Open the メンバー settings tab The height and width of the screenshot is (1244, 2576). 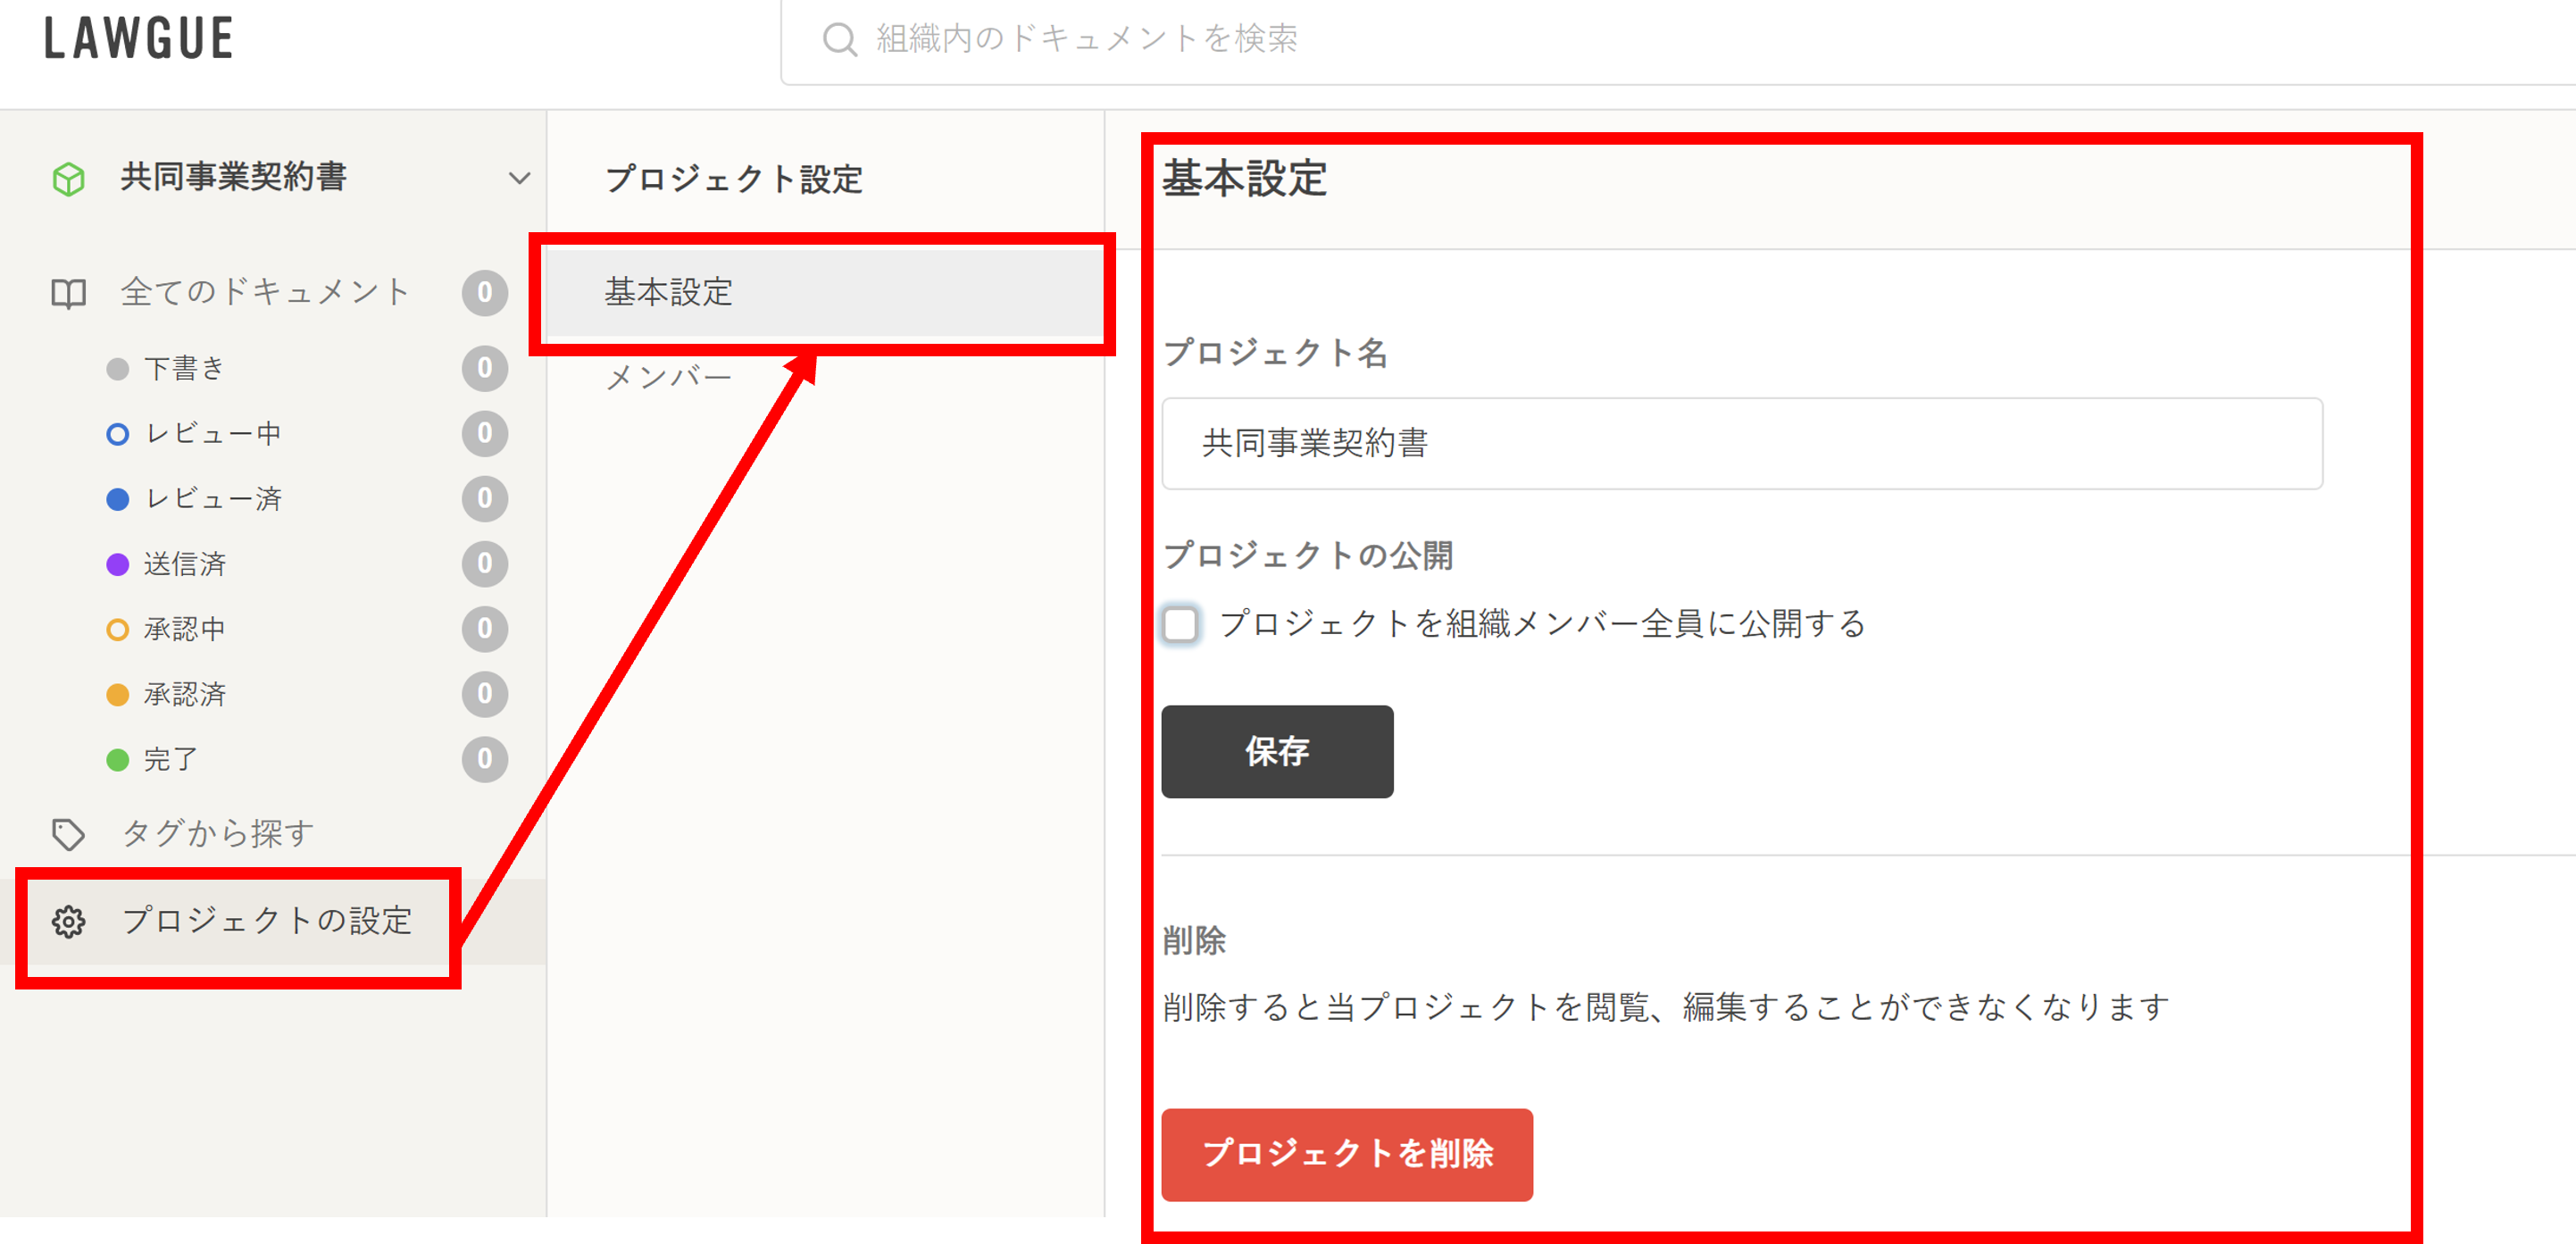(668, 378)
